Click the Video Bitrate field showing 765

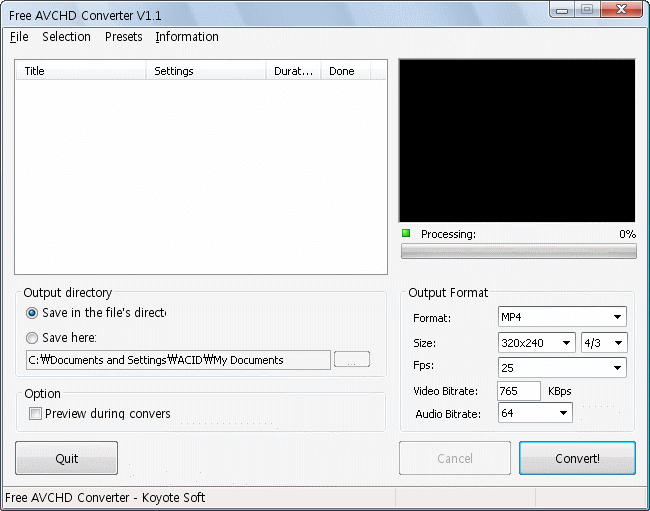tap(519, 391)
